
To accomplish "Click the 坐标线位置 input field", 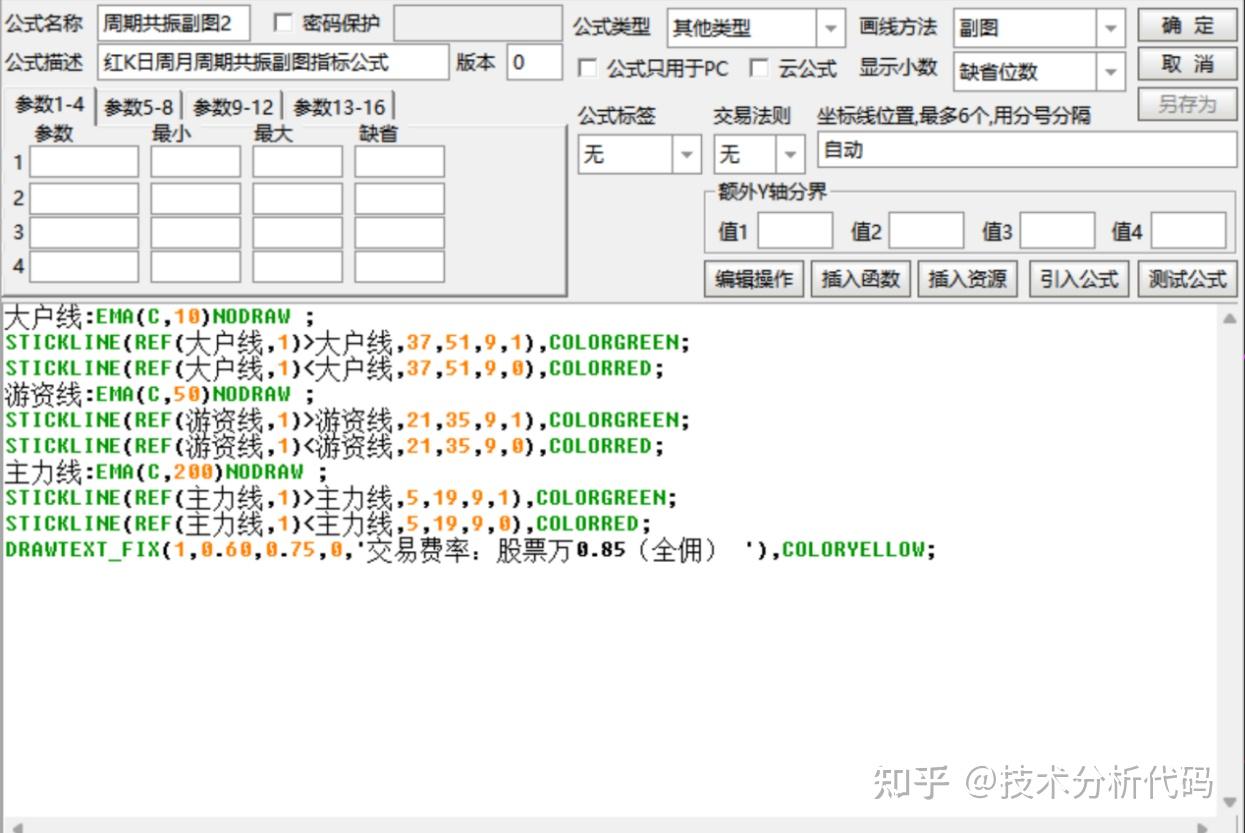I will [1027, 150].
